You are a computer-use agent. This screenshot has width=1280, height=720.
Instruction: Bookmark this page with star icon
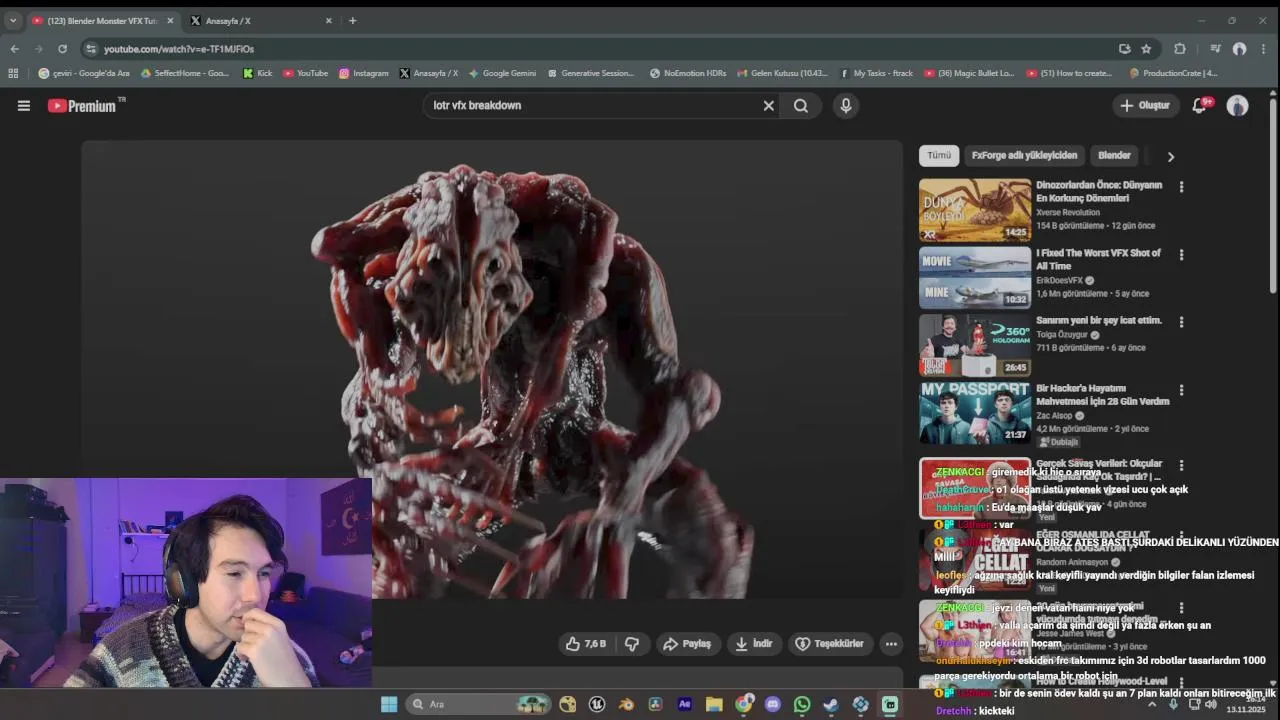pyautogui.click(x=1146, y=49)
